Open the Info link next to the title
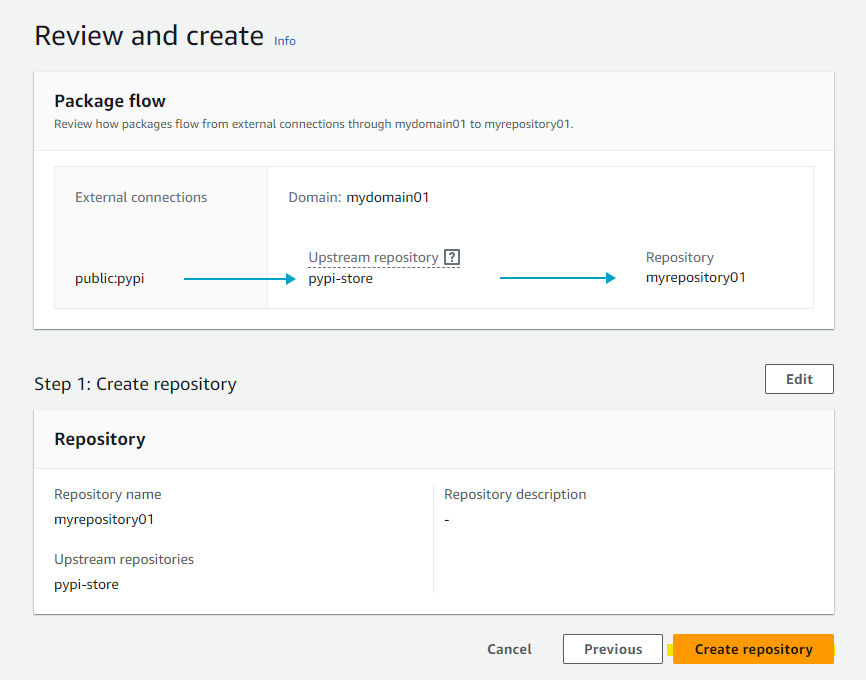Image resolution: width=866 pixels, height=680 pixels. pyautogui.click(x=285, y=41)
